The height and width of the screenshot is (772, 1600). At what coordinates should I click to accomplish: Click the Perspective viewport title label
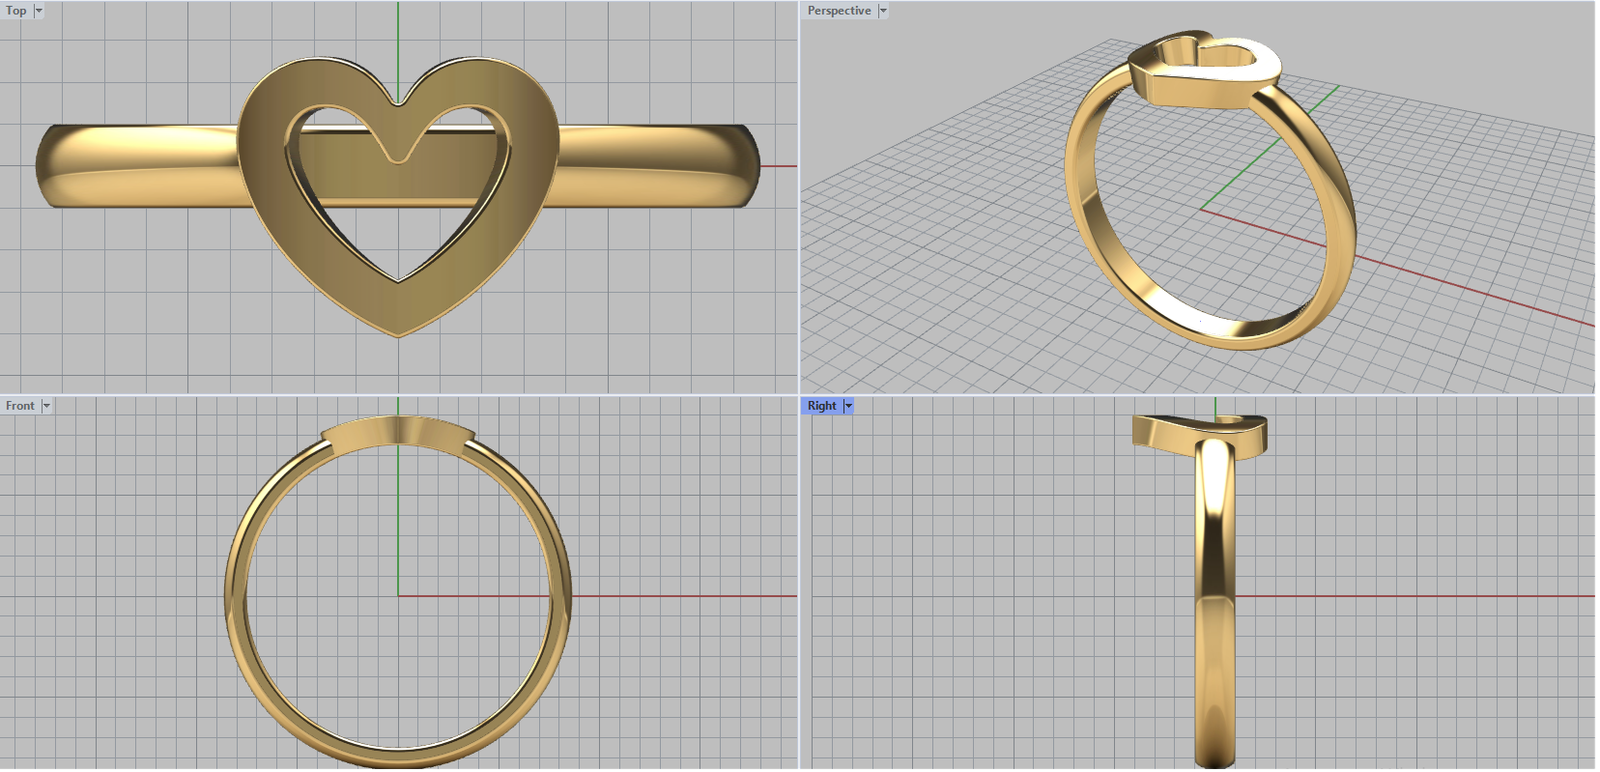coord(838,11)
